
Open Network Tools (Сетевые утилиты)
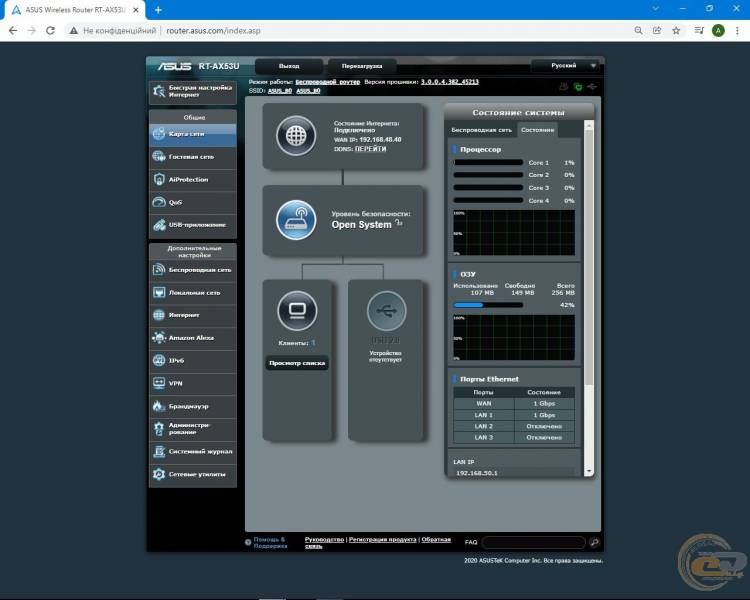(193, 475)
